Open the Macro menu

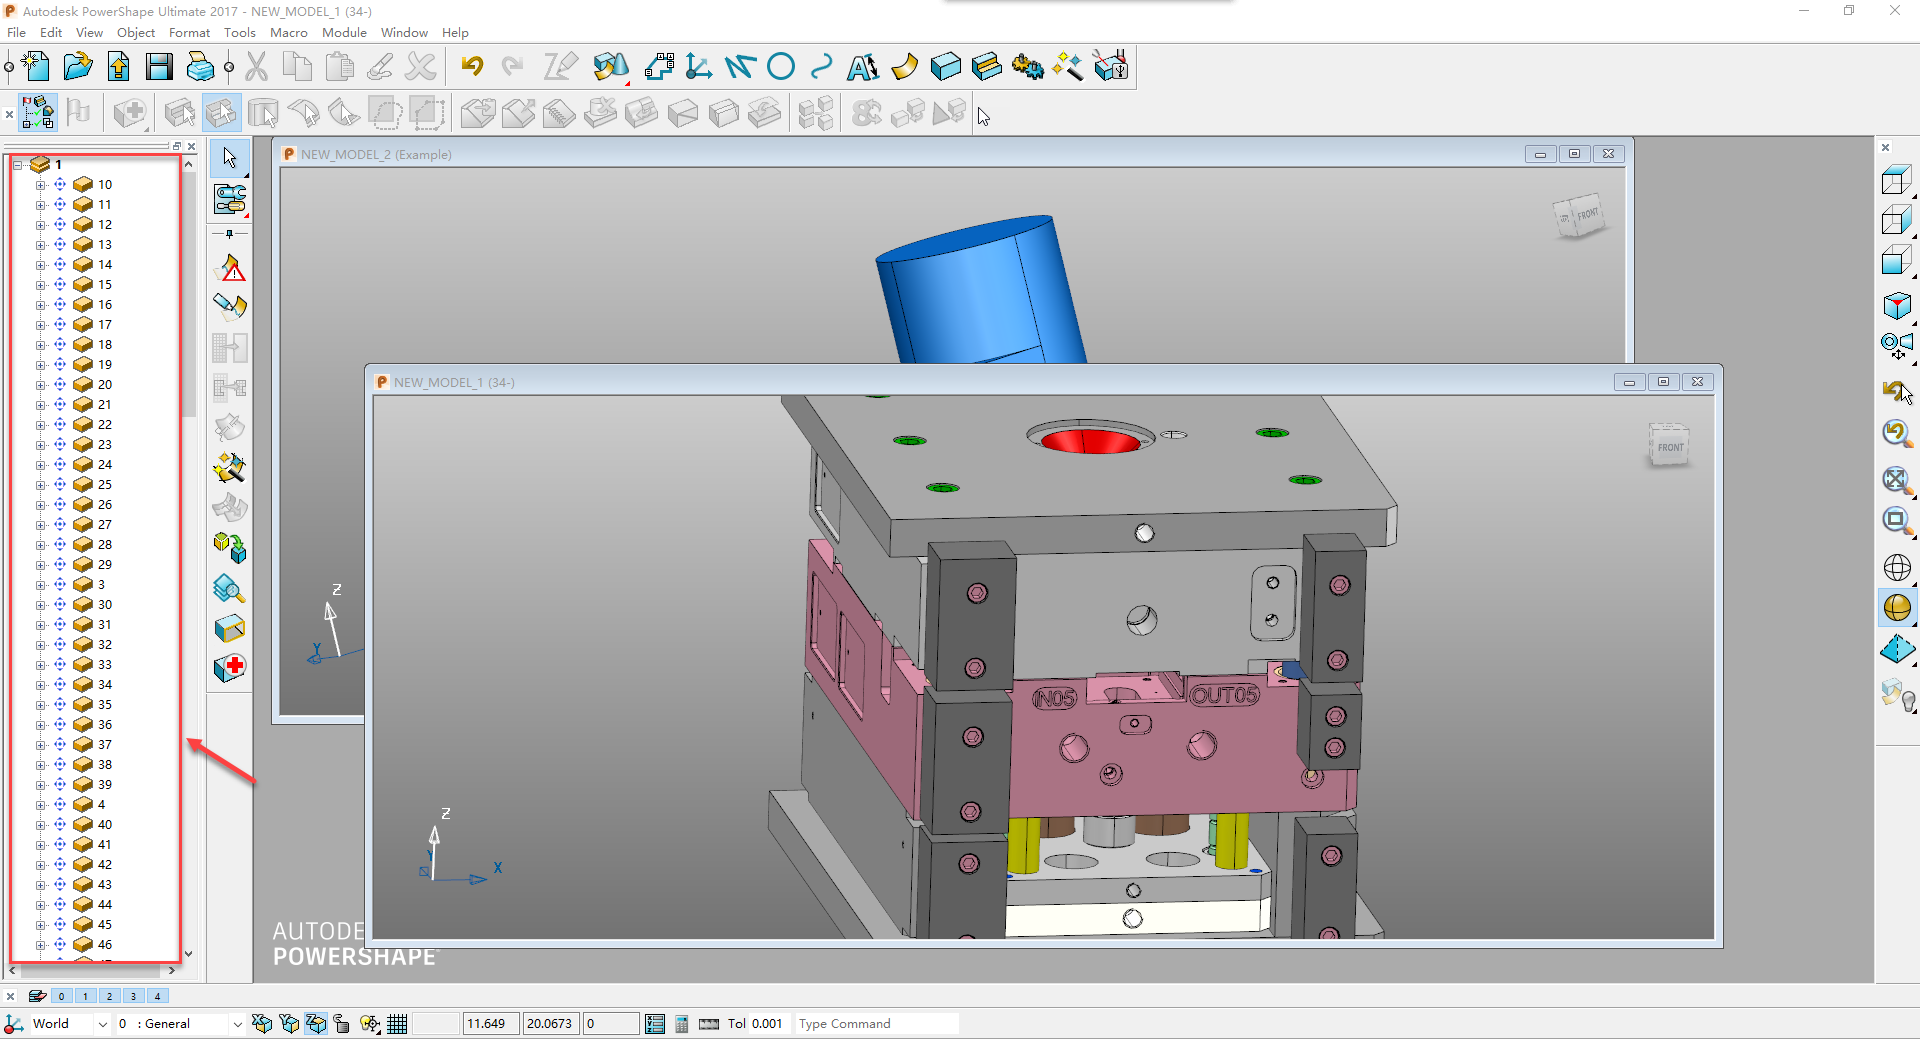[289, 32]
